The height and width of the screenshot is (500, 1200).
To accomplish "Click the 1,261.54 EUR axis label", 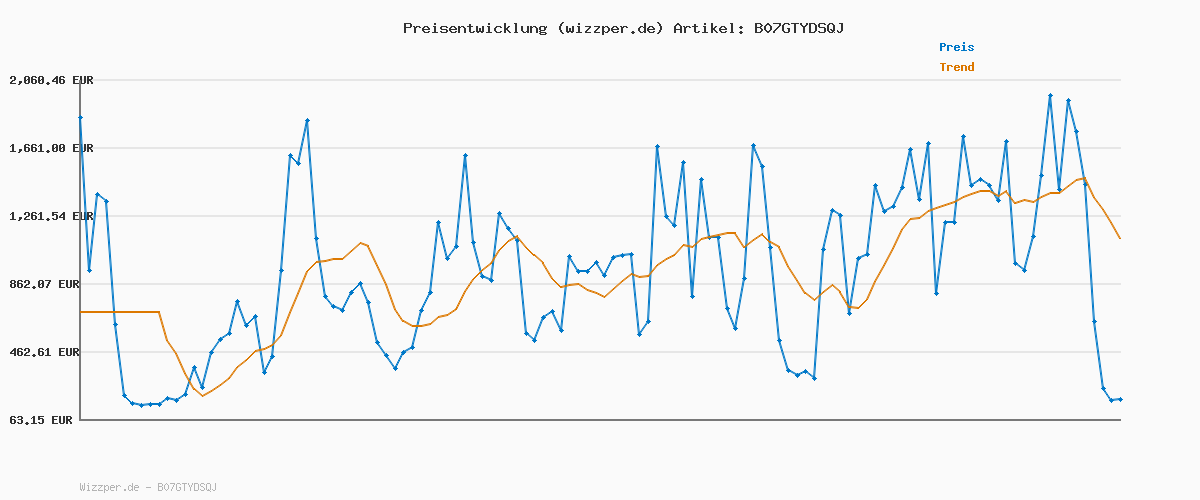I will 51,216.
